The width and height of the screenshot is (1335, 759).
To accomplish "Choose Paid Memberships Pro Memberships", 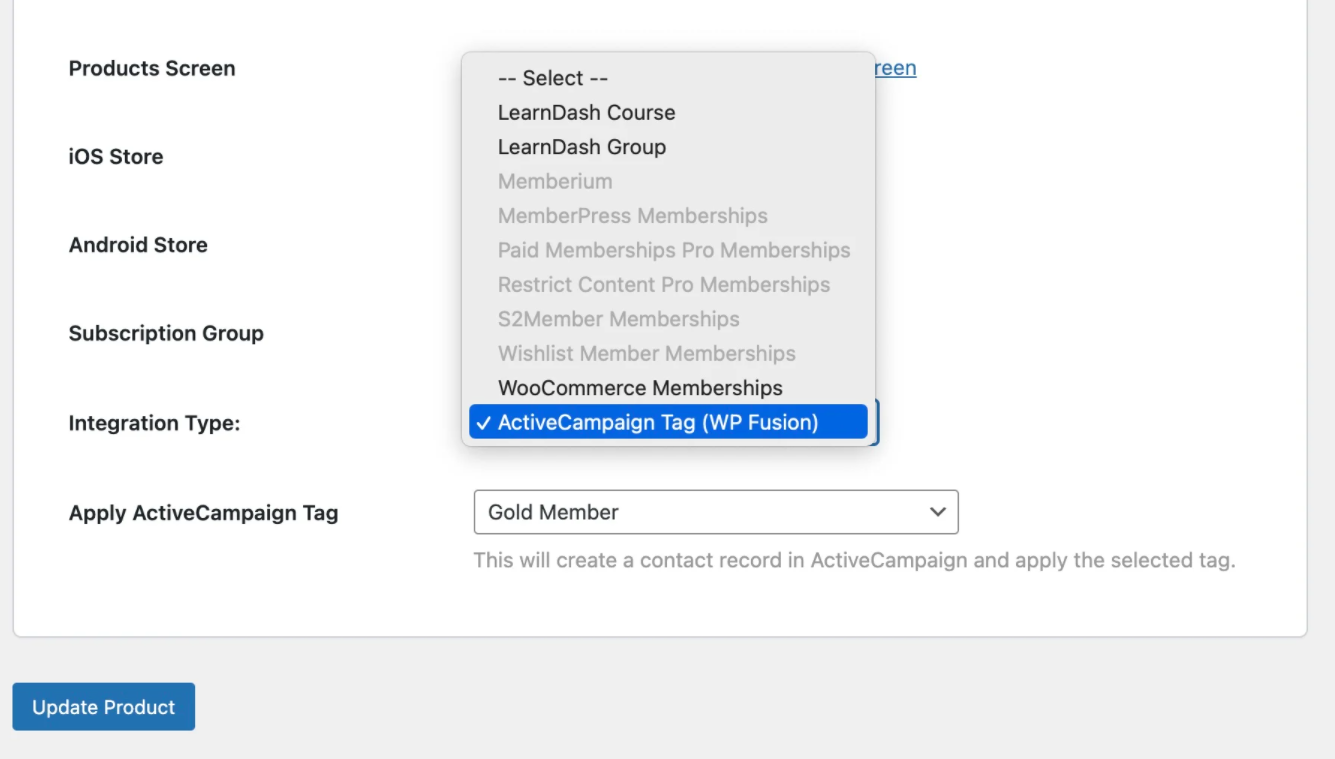I will click(673, 250).
